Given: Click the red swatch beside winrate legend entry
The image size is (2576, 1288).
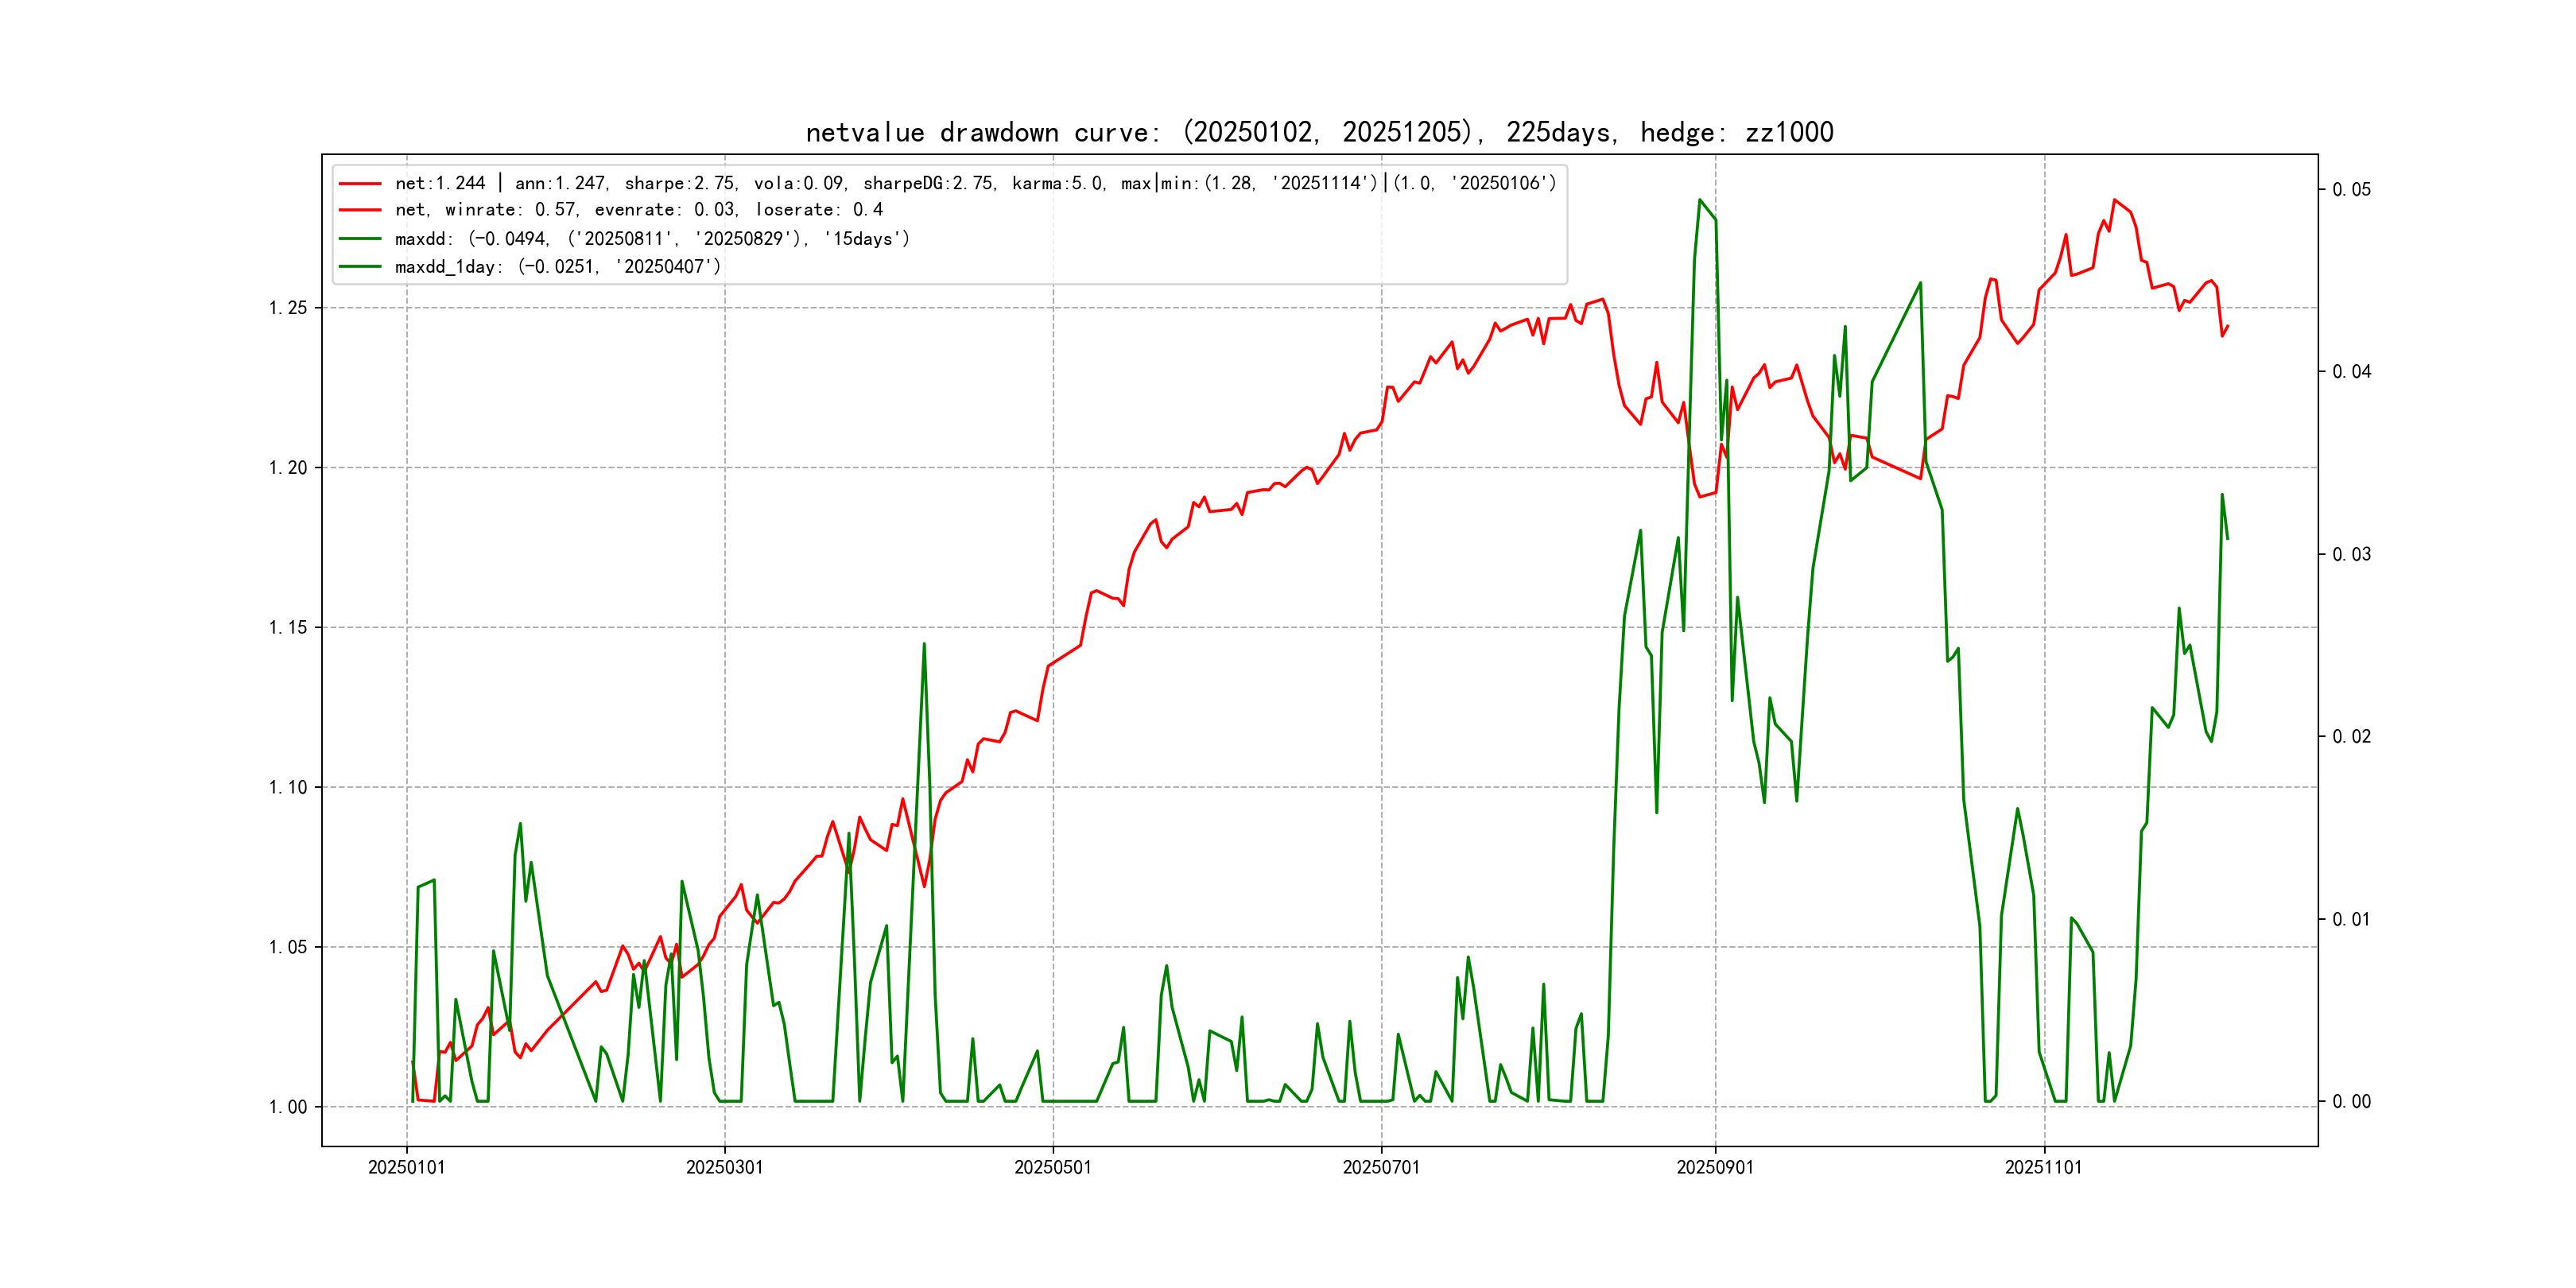Looking at the screenshot, I should 360,210.
